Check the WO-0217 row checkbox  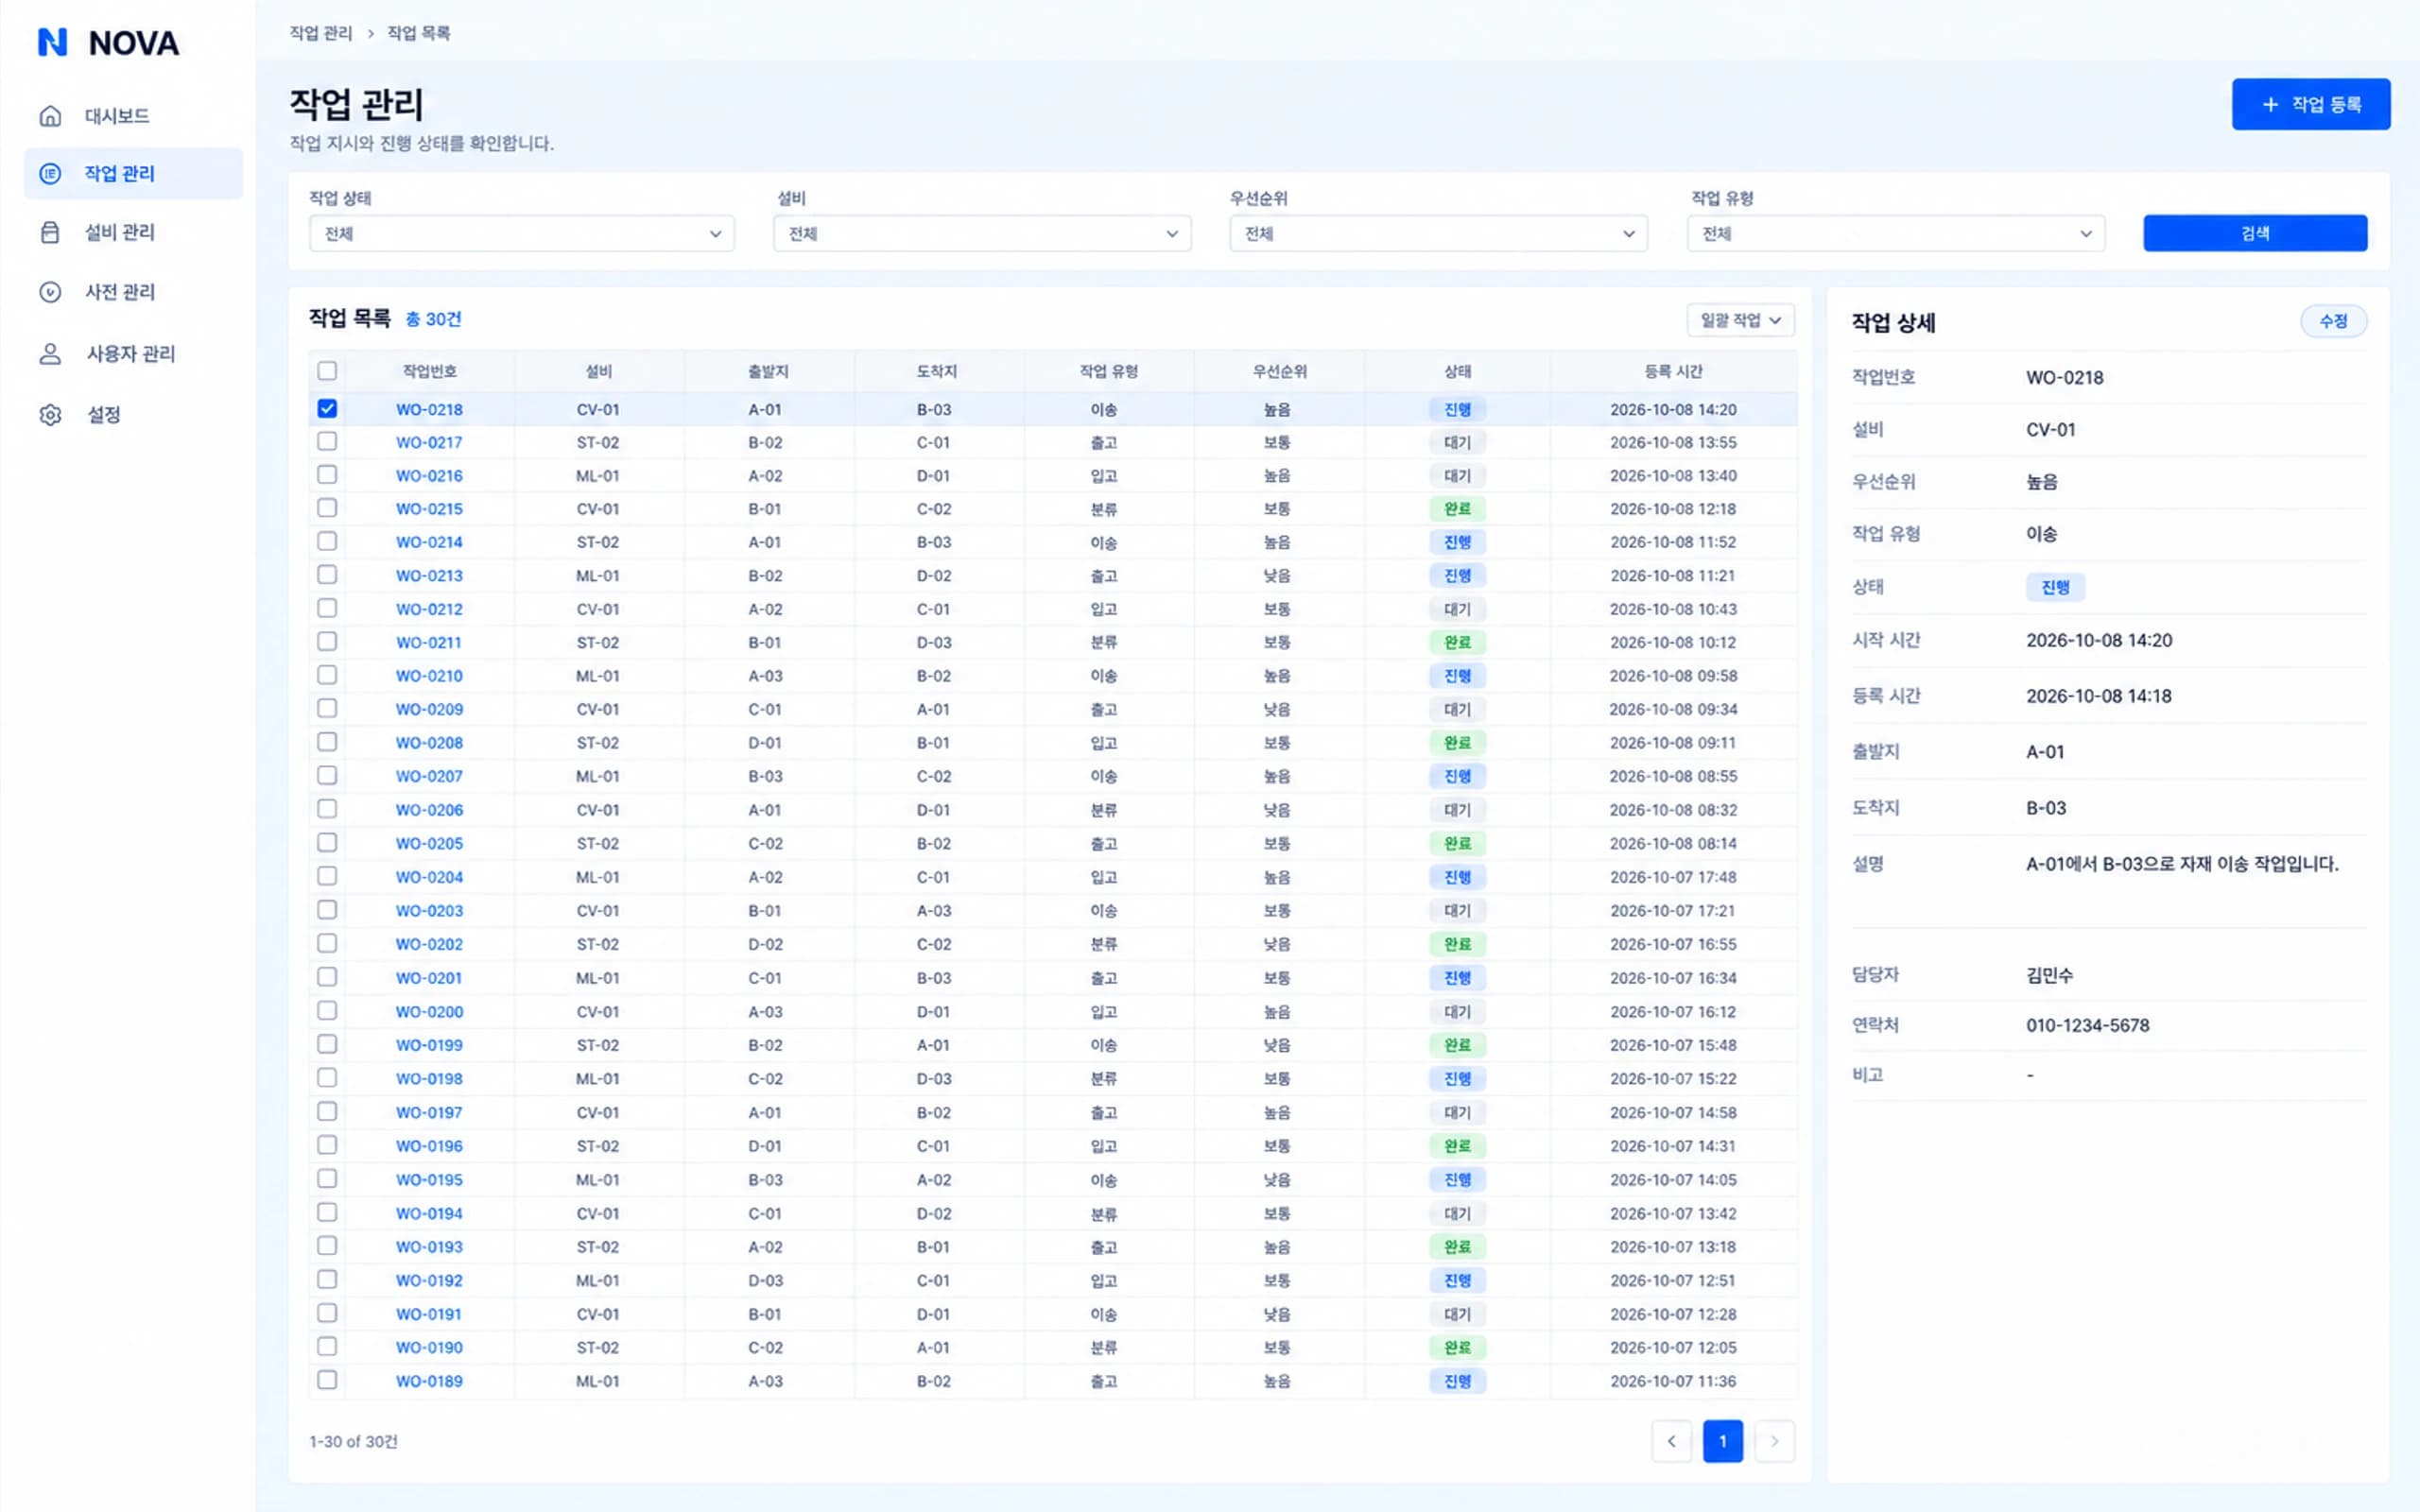pyautogui.click(x=327, y=441)
